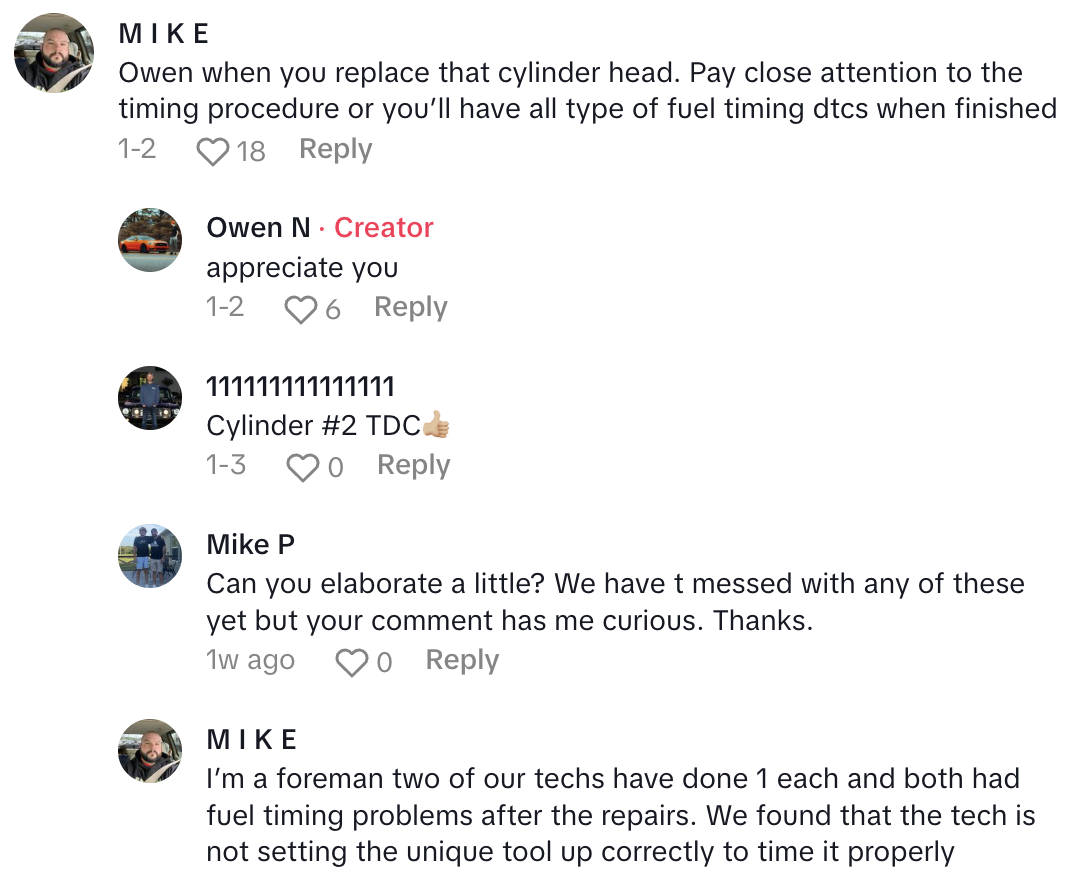Open the M I K E username on top comment
This screenshot has width=1074, height=876.
pos(164,34)
